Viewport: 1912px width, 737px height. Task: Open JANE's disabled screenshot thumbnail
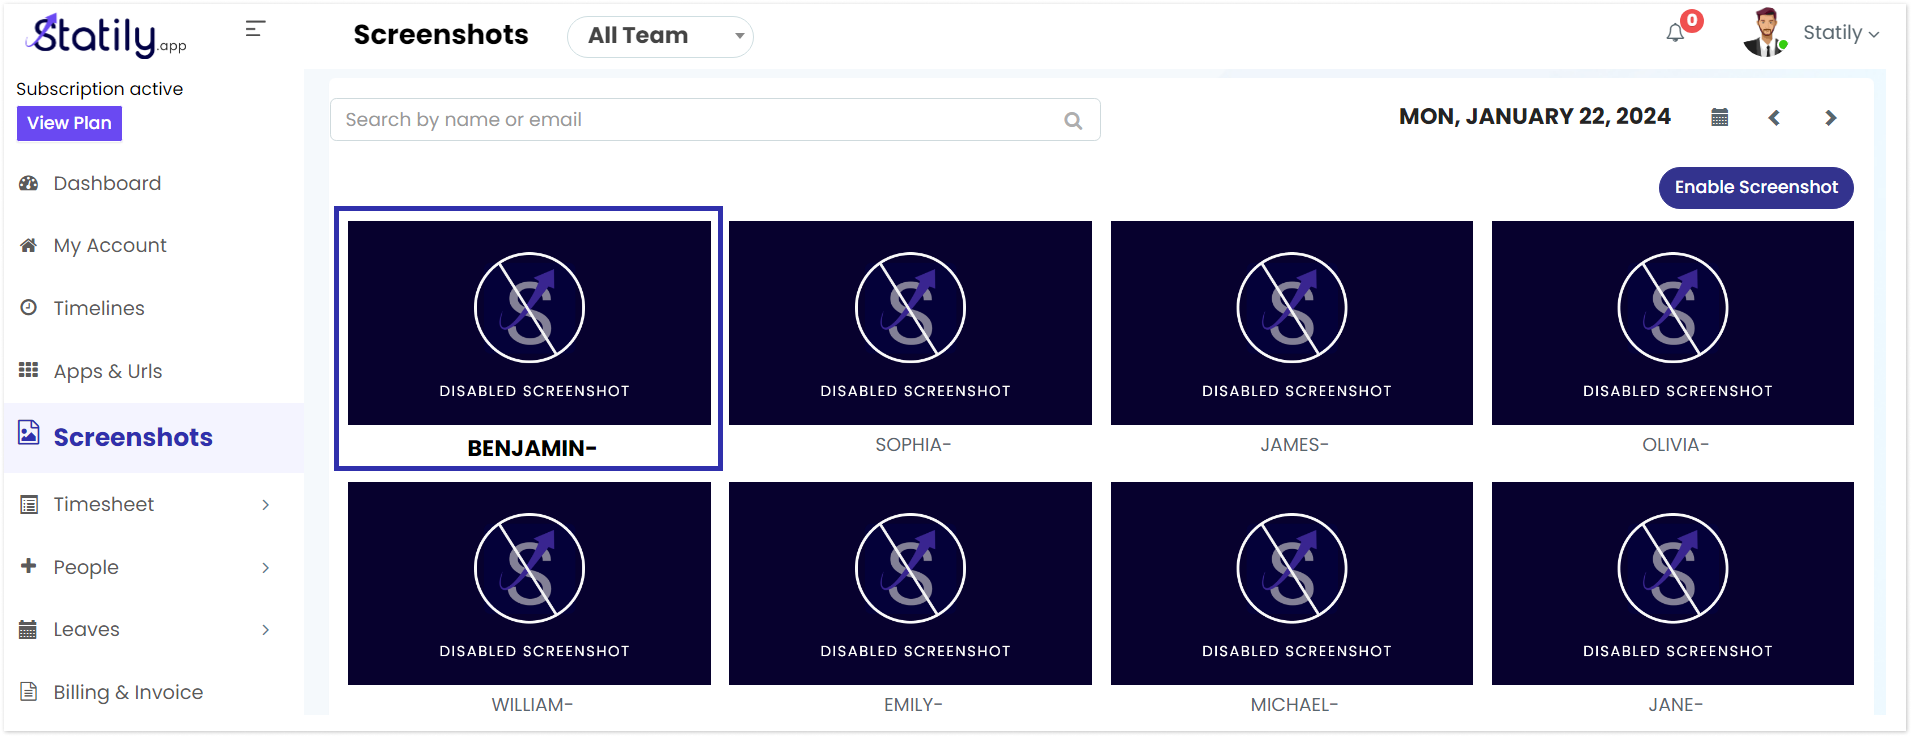point(1673,584)
